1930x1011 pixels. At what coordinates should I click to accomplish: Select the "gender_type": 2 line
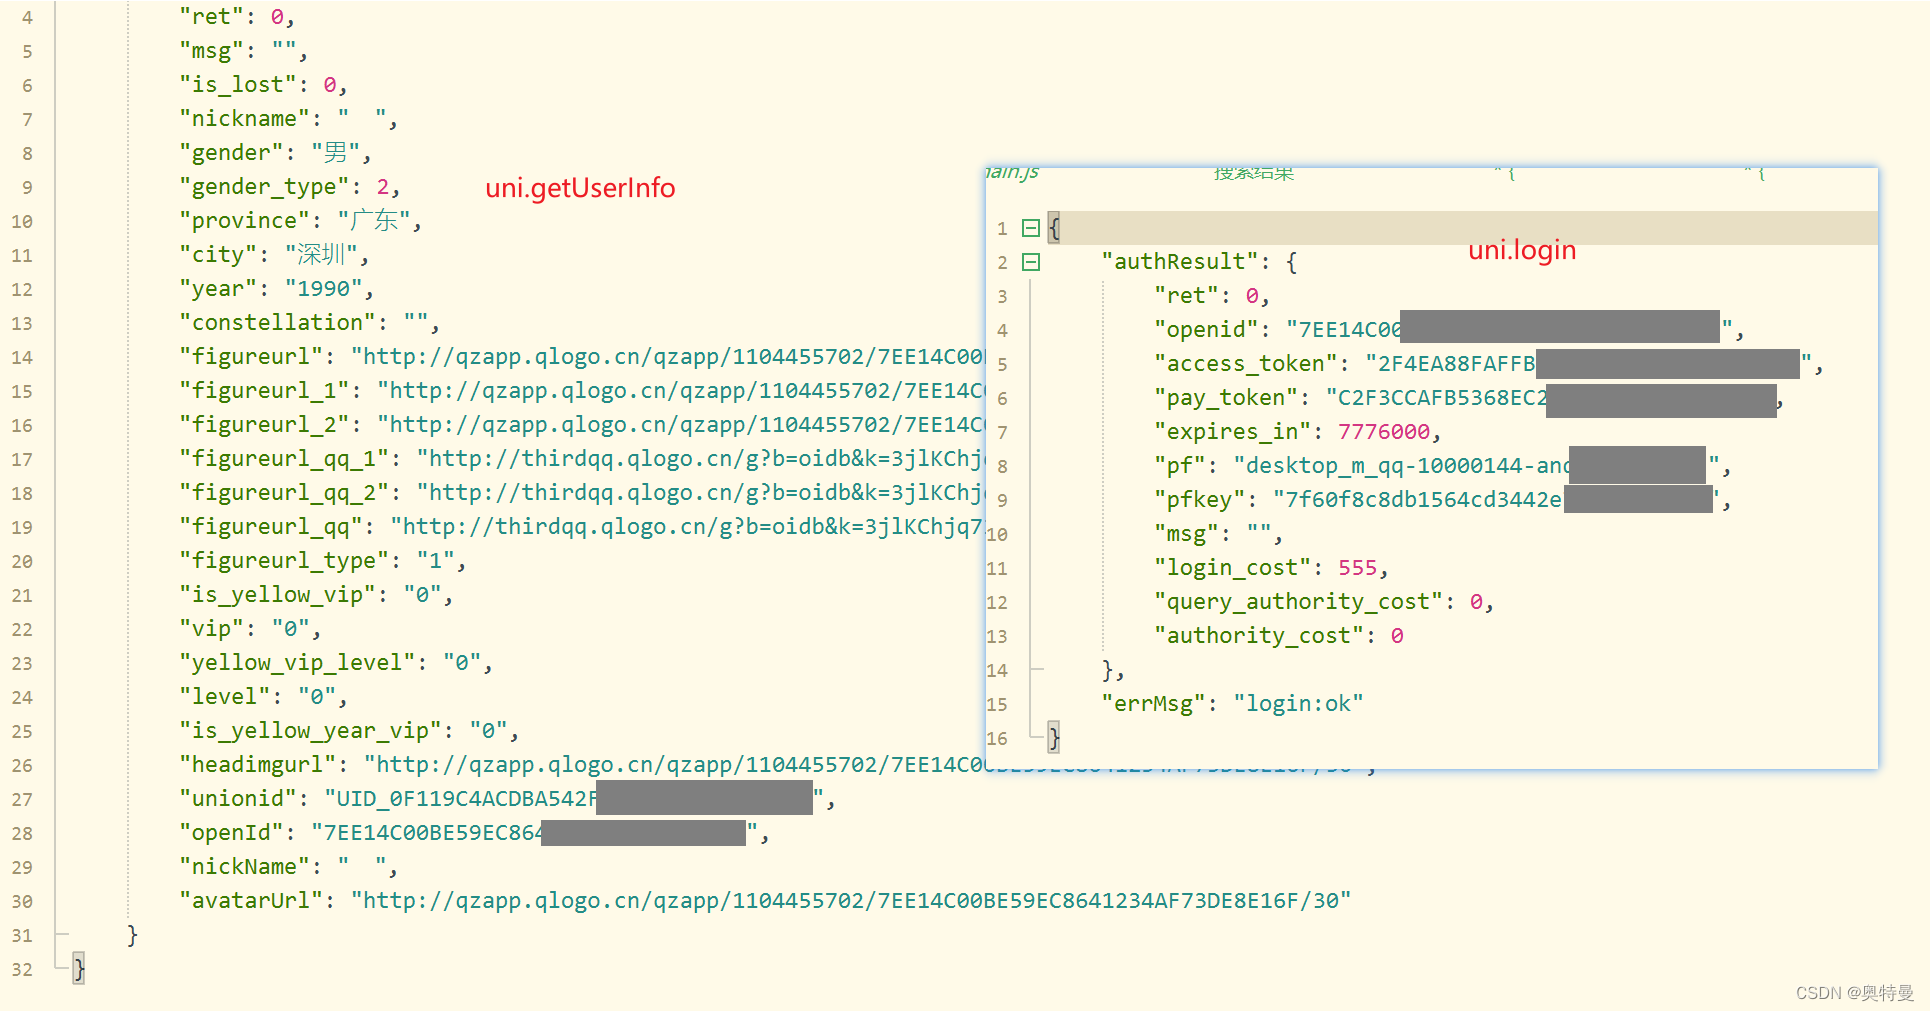pyautogui.click(x=289, y=187)
